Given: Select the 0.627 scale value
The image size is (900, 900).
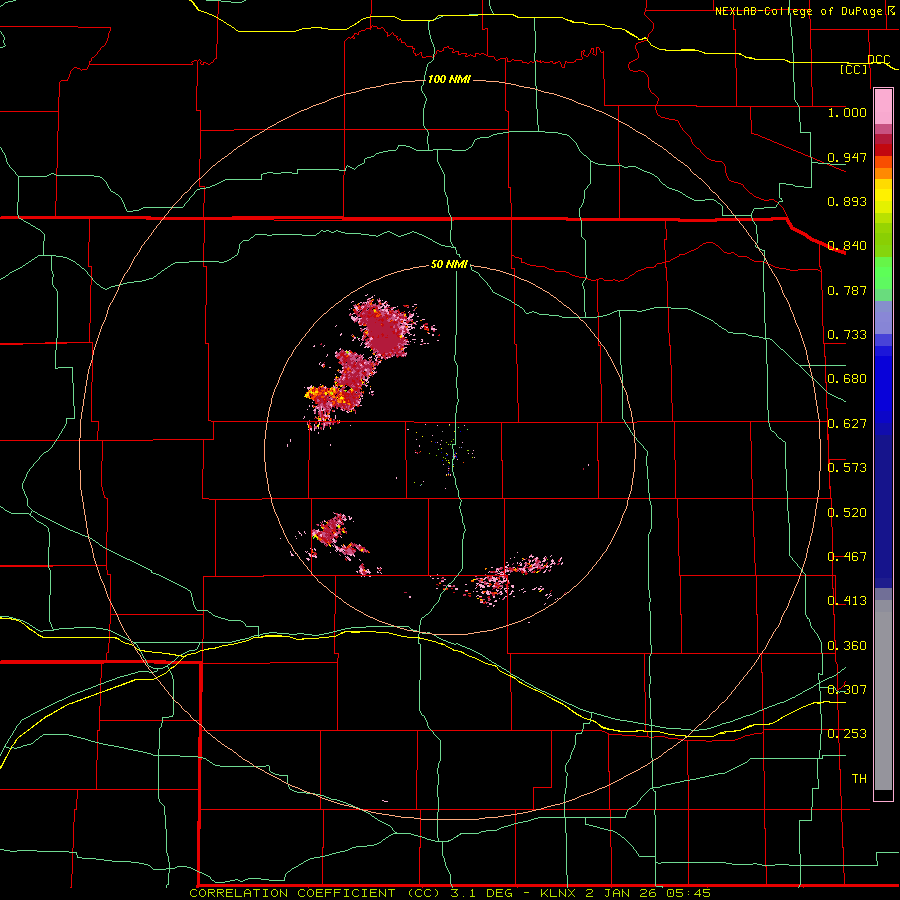Looking at the screenshot, I should 847,424.
